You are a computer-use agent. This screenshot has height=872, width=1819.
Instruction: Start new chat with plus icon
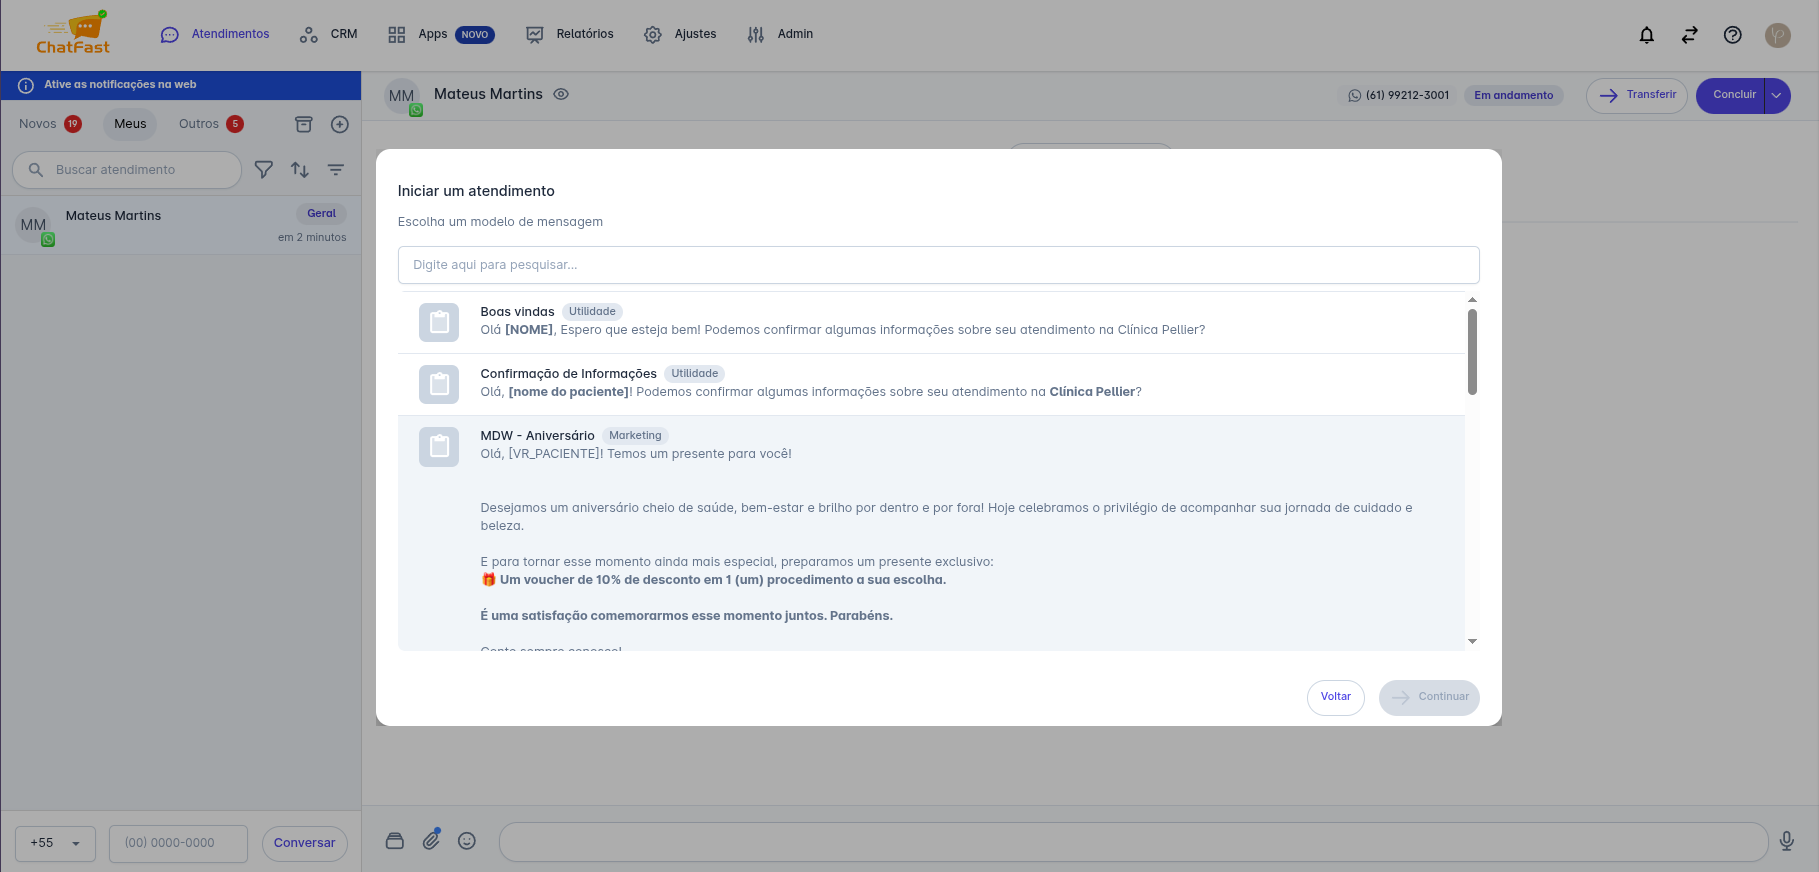point(340,124)
